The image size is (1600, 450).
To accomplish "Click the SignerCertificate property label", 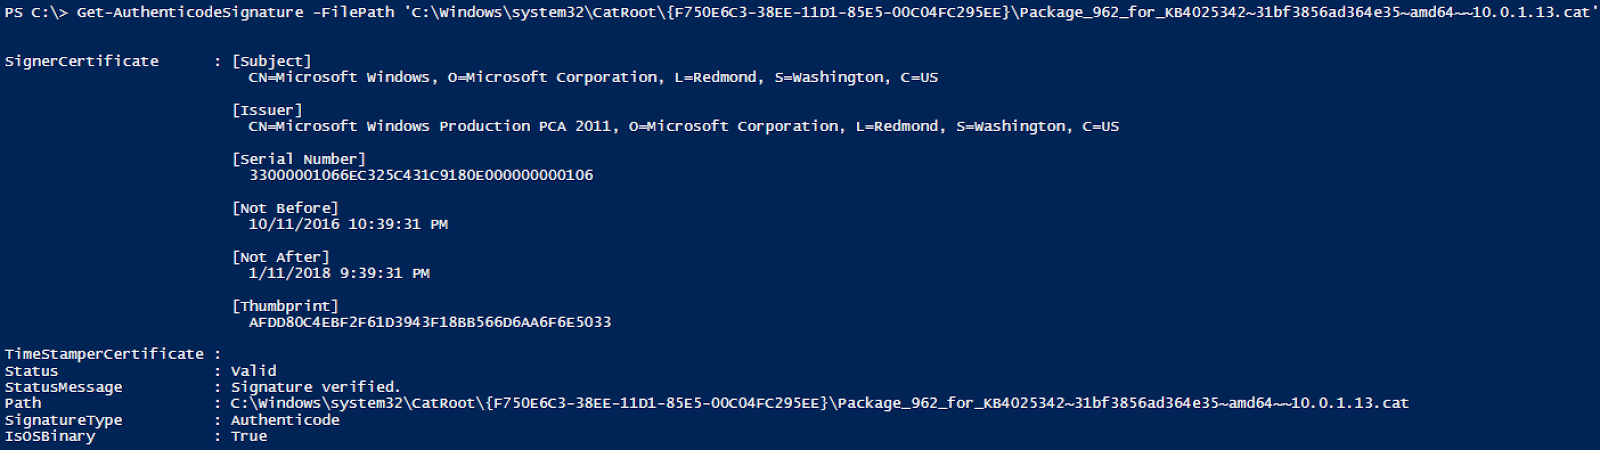I will (x=81, y=61).
